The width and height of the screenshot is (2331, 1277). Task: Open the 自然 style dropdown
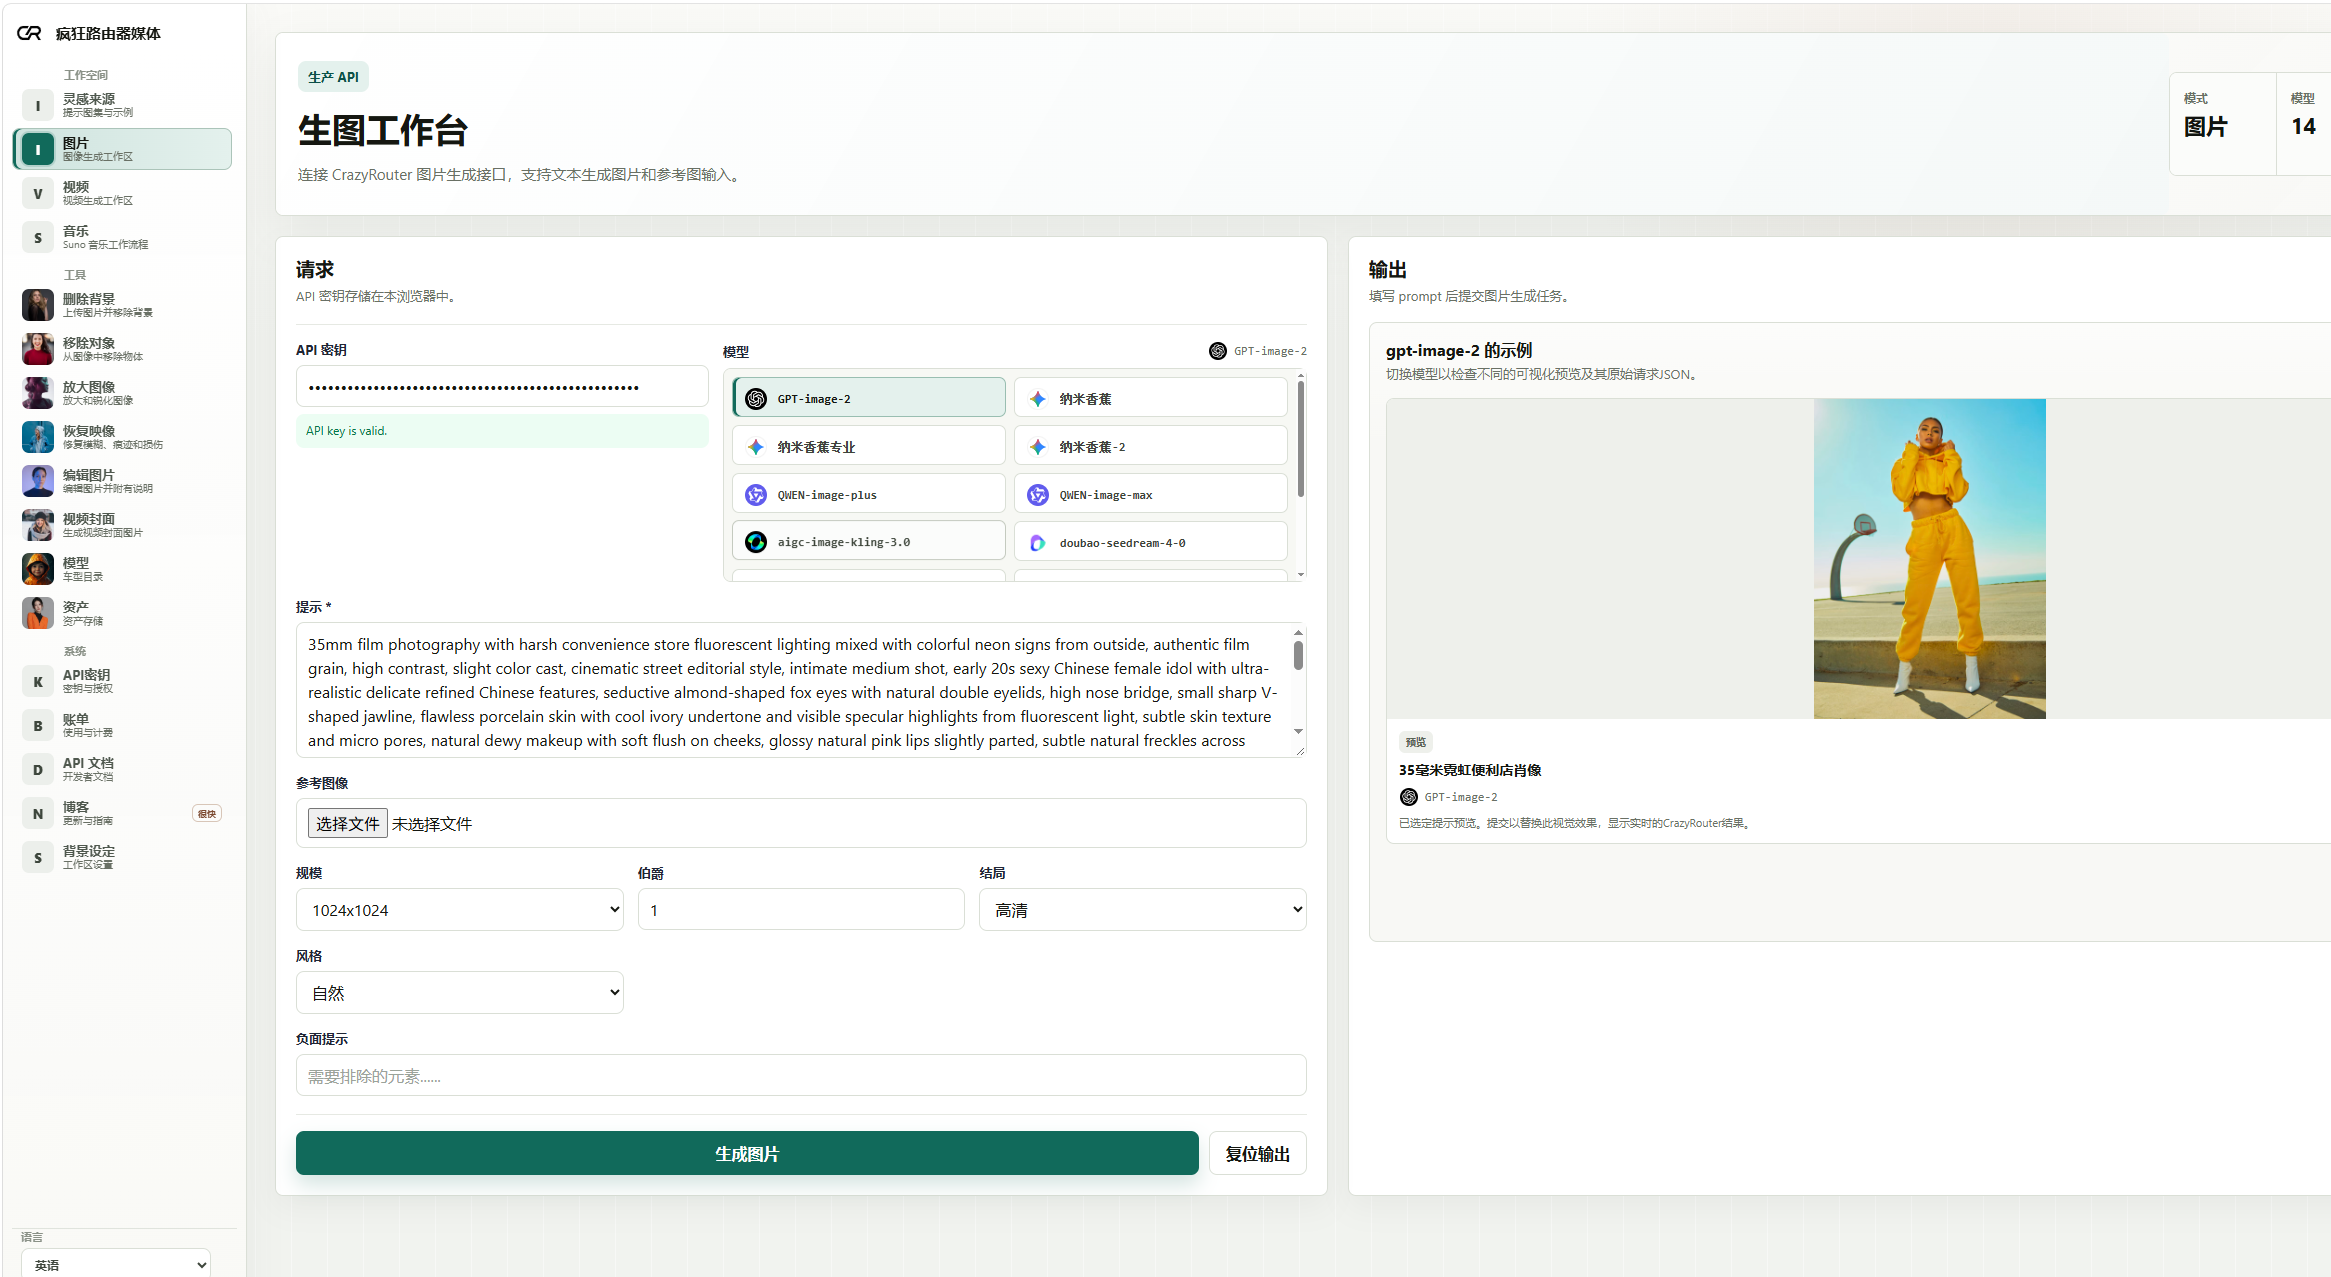tap(460, 993)
